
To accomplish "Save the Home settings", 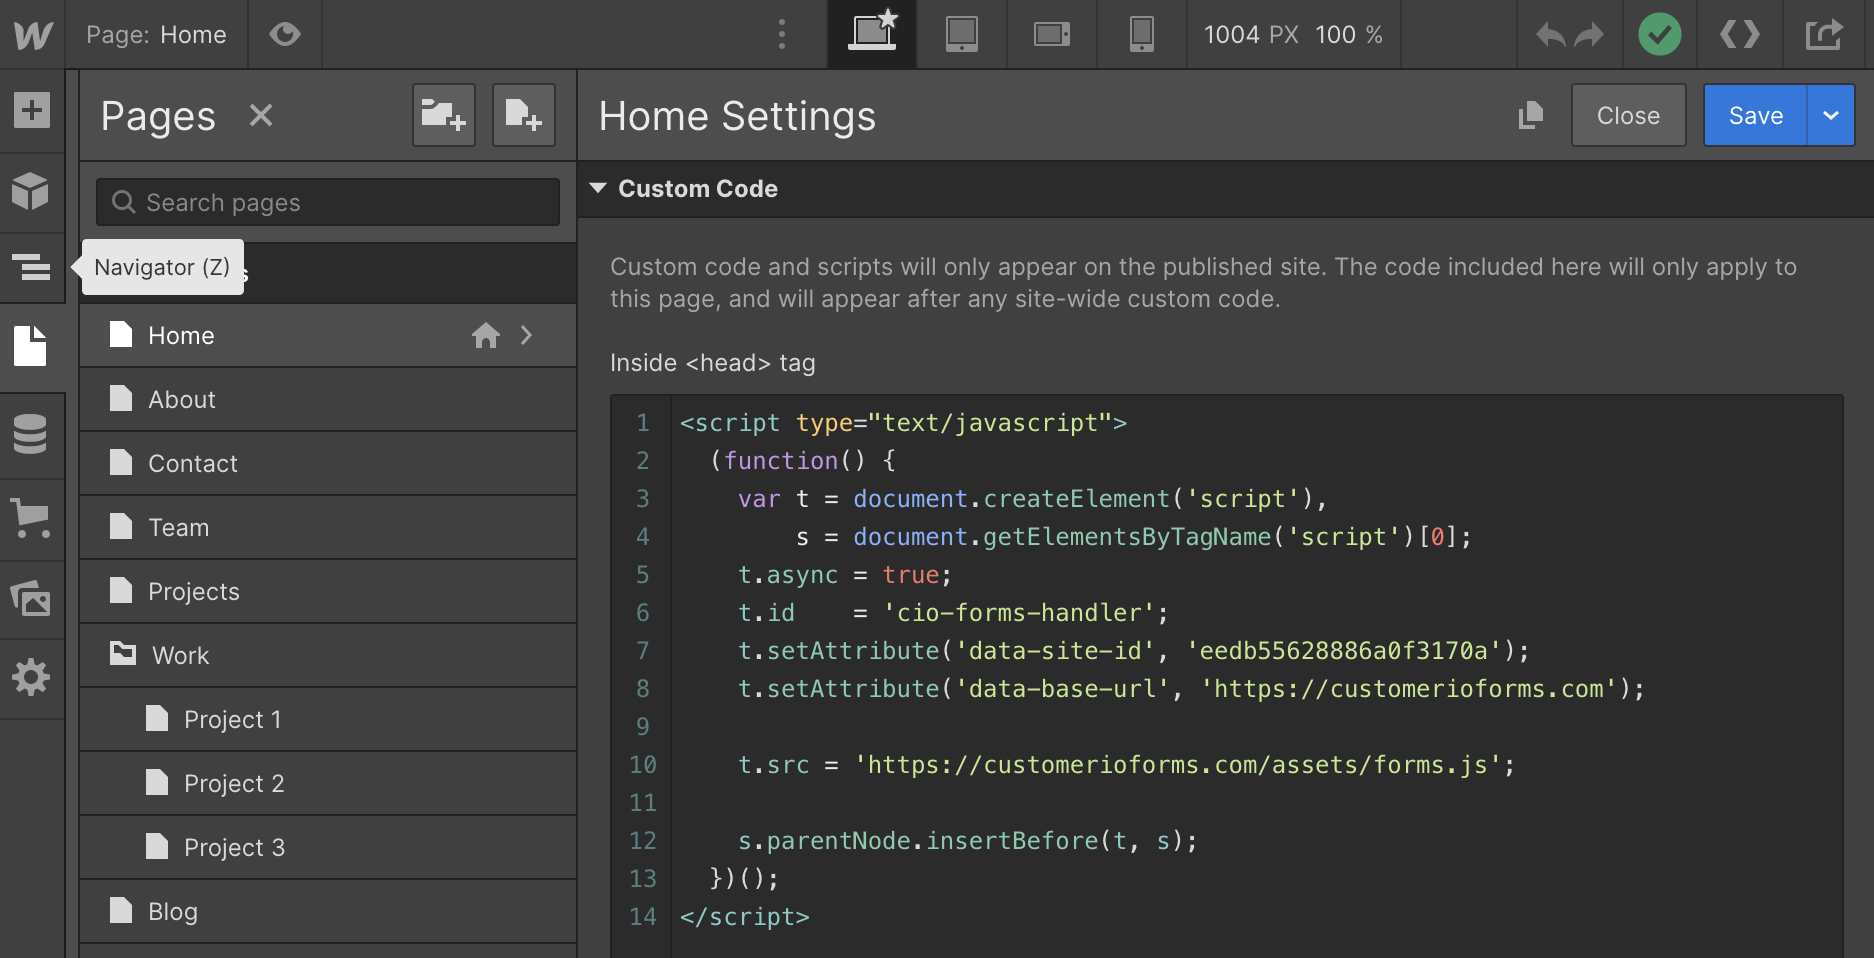I will 1756,115.
